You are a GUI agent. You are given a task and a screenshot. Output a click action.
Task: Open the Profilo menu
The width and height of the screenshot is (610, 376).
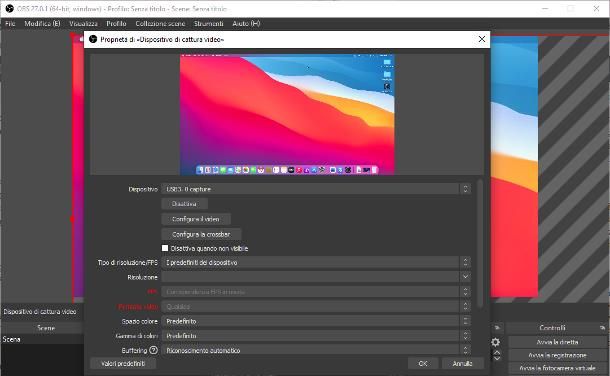[116, 24]
